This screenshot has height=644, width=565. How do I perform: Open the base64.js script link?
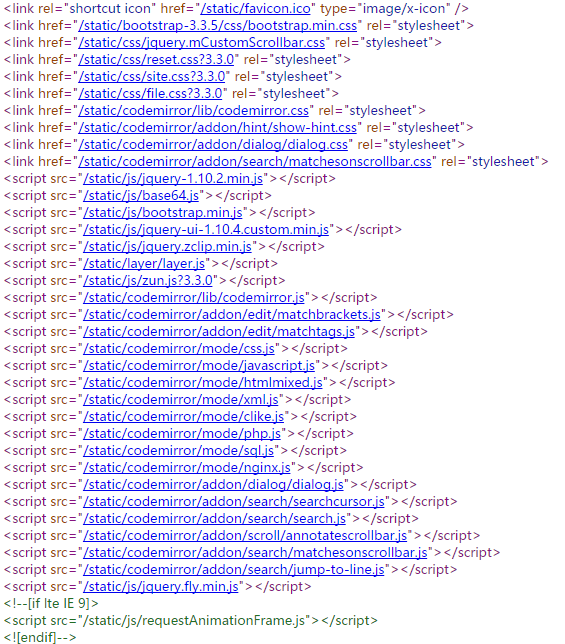pos(141,196)
